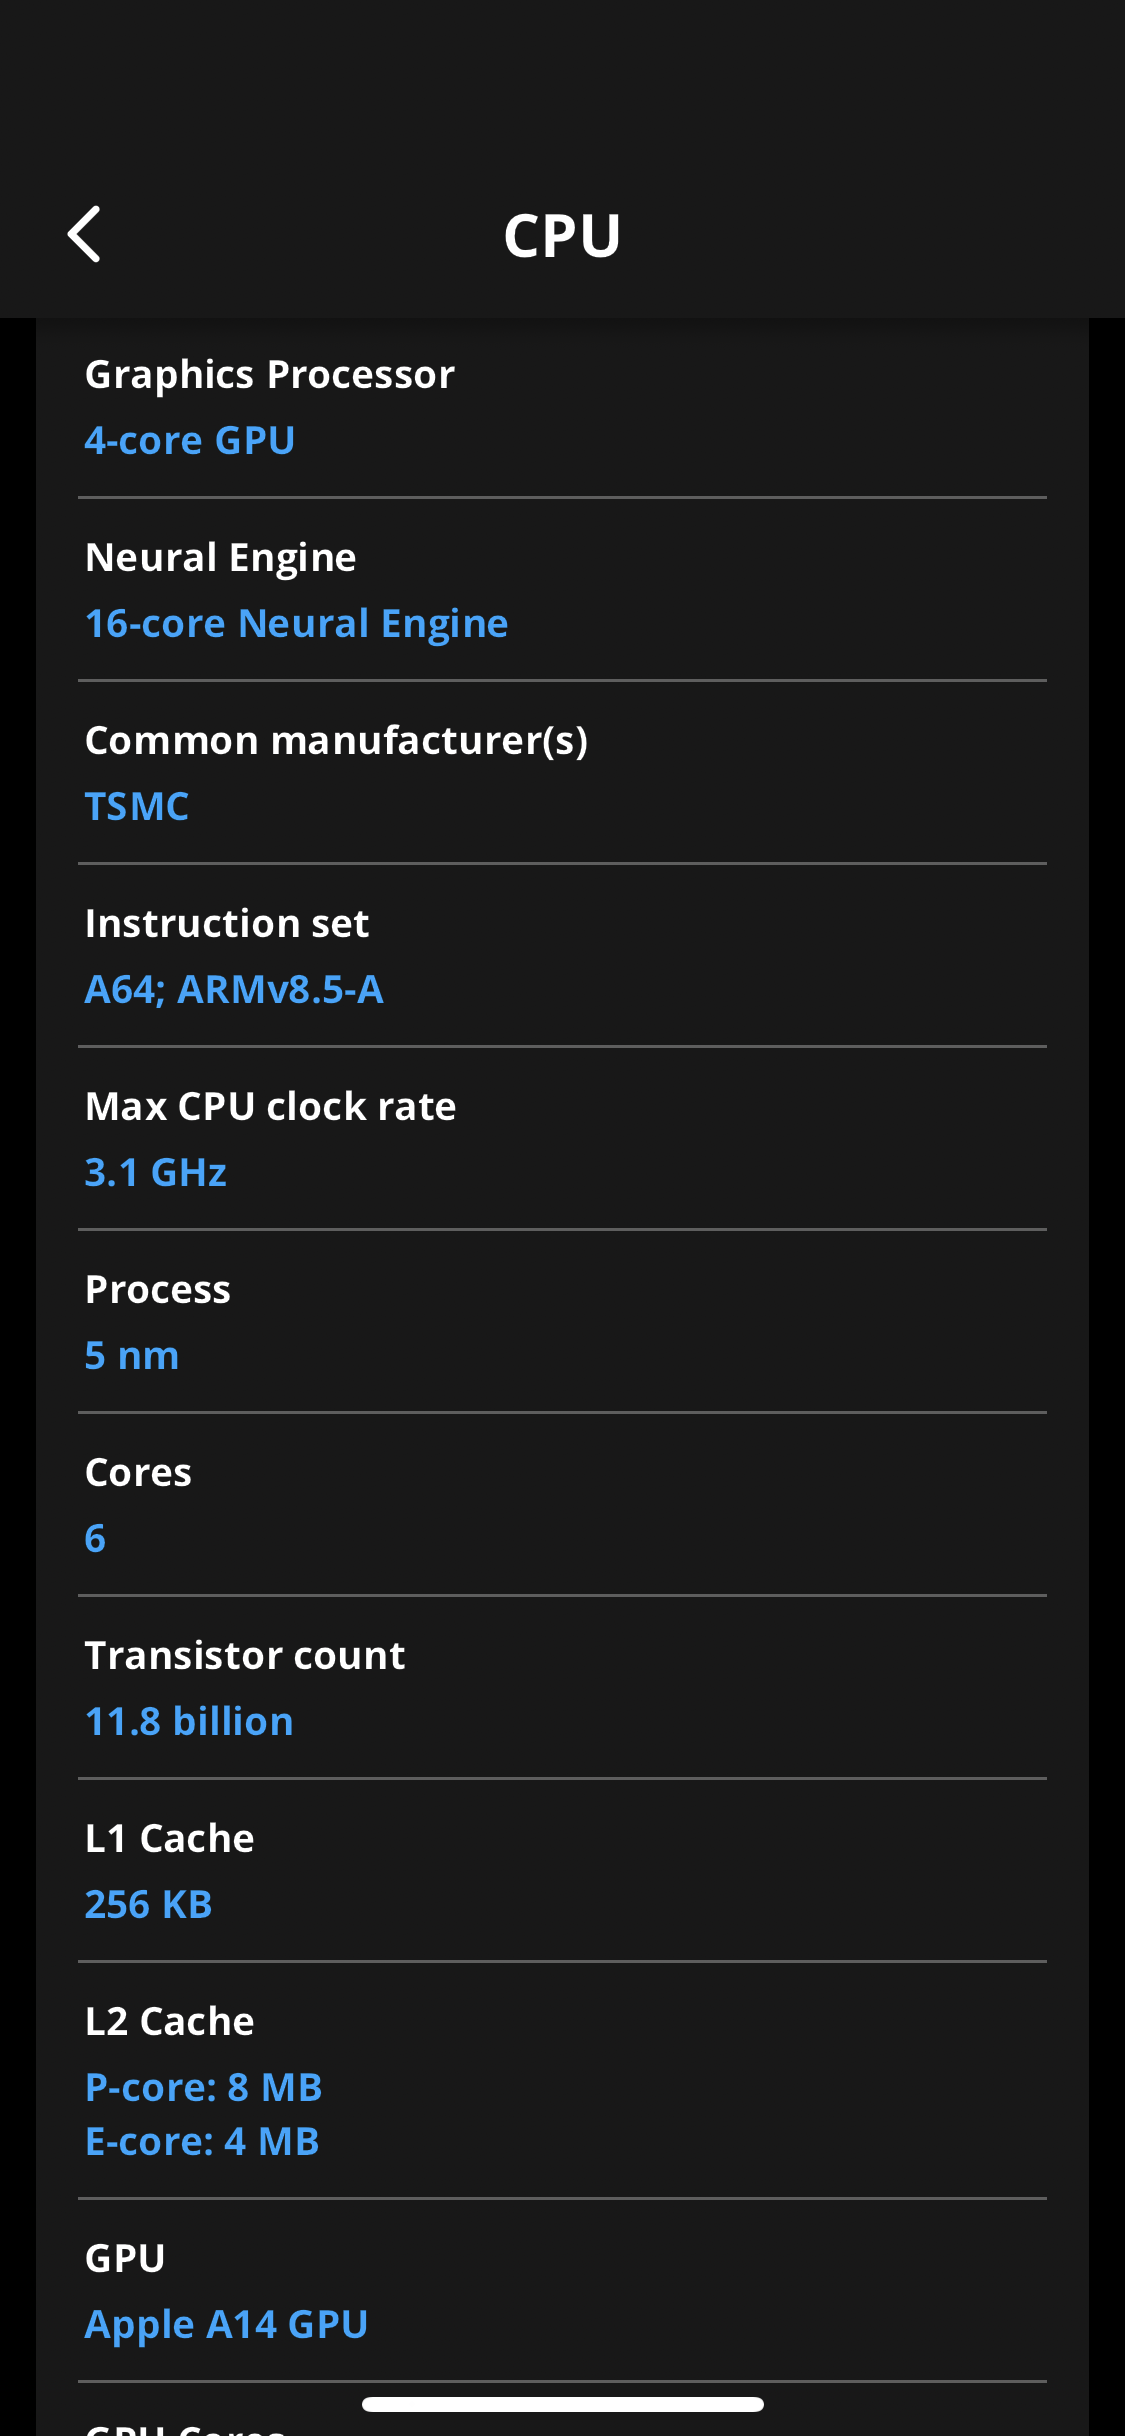Select the 3.1 GHz clock rate
1125x2436 pixels.
(156, 1173)
